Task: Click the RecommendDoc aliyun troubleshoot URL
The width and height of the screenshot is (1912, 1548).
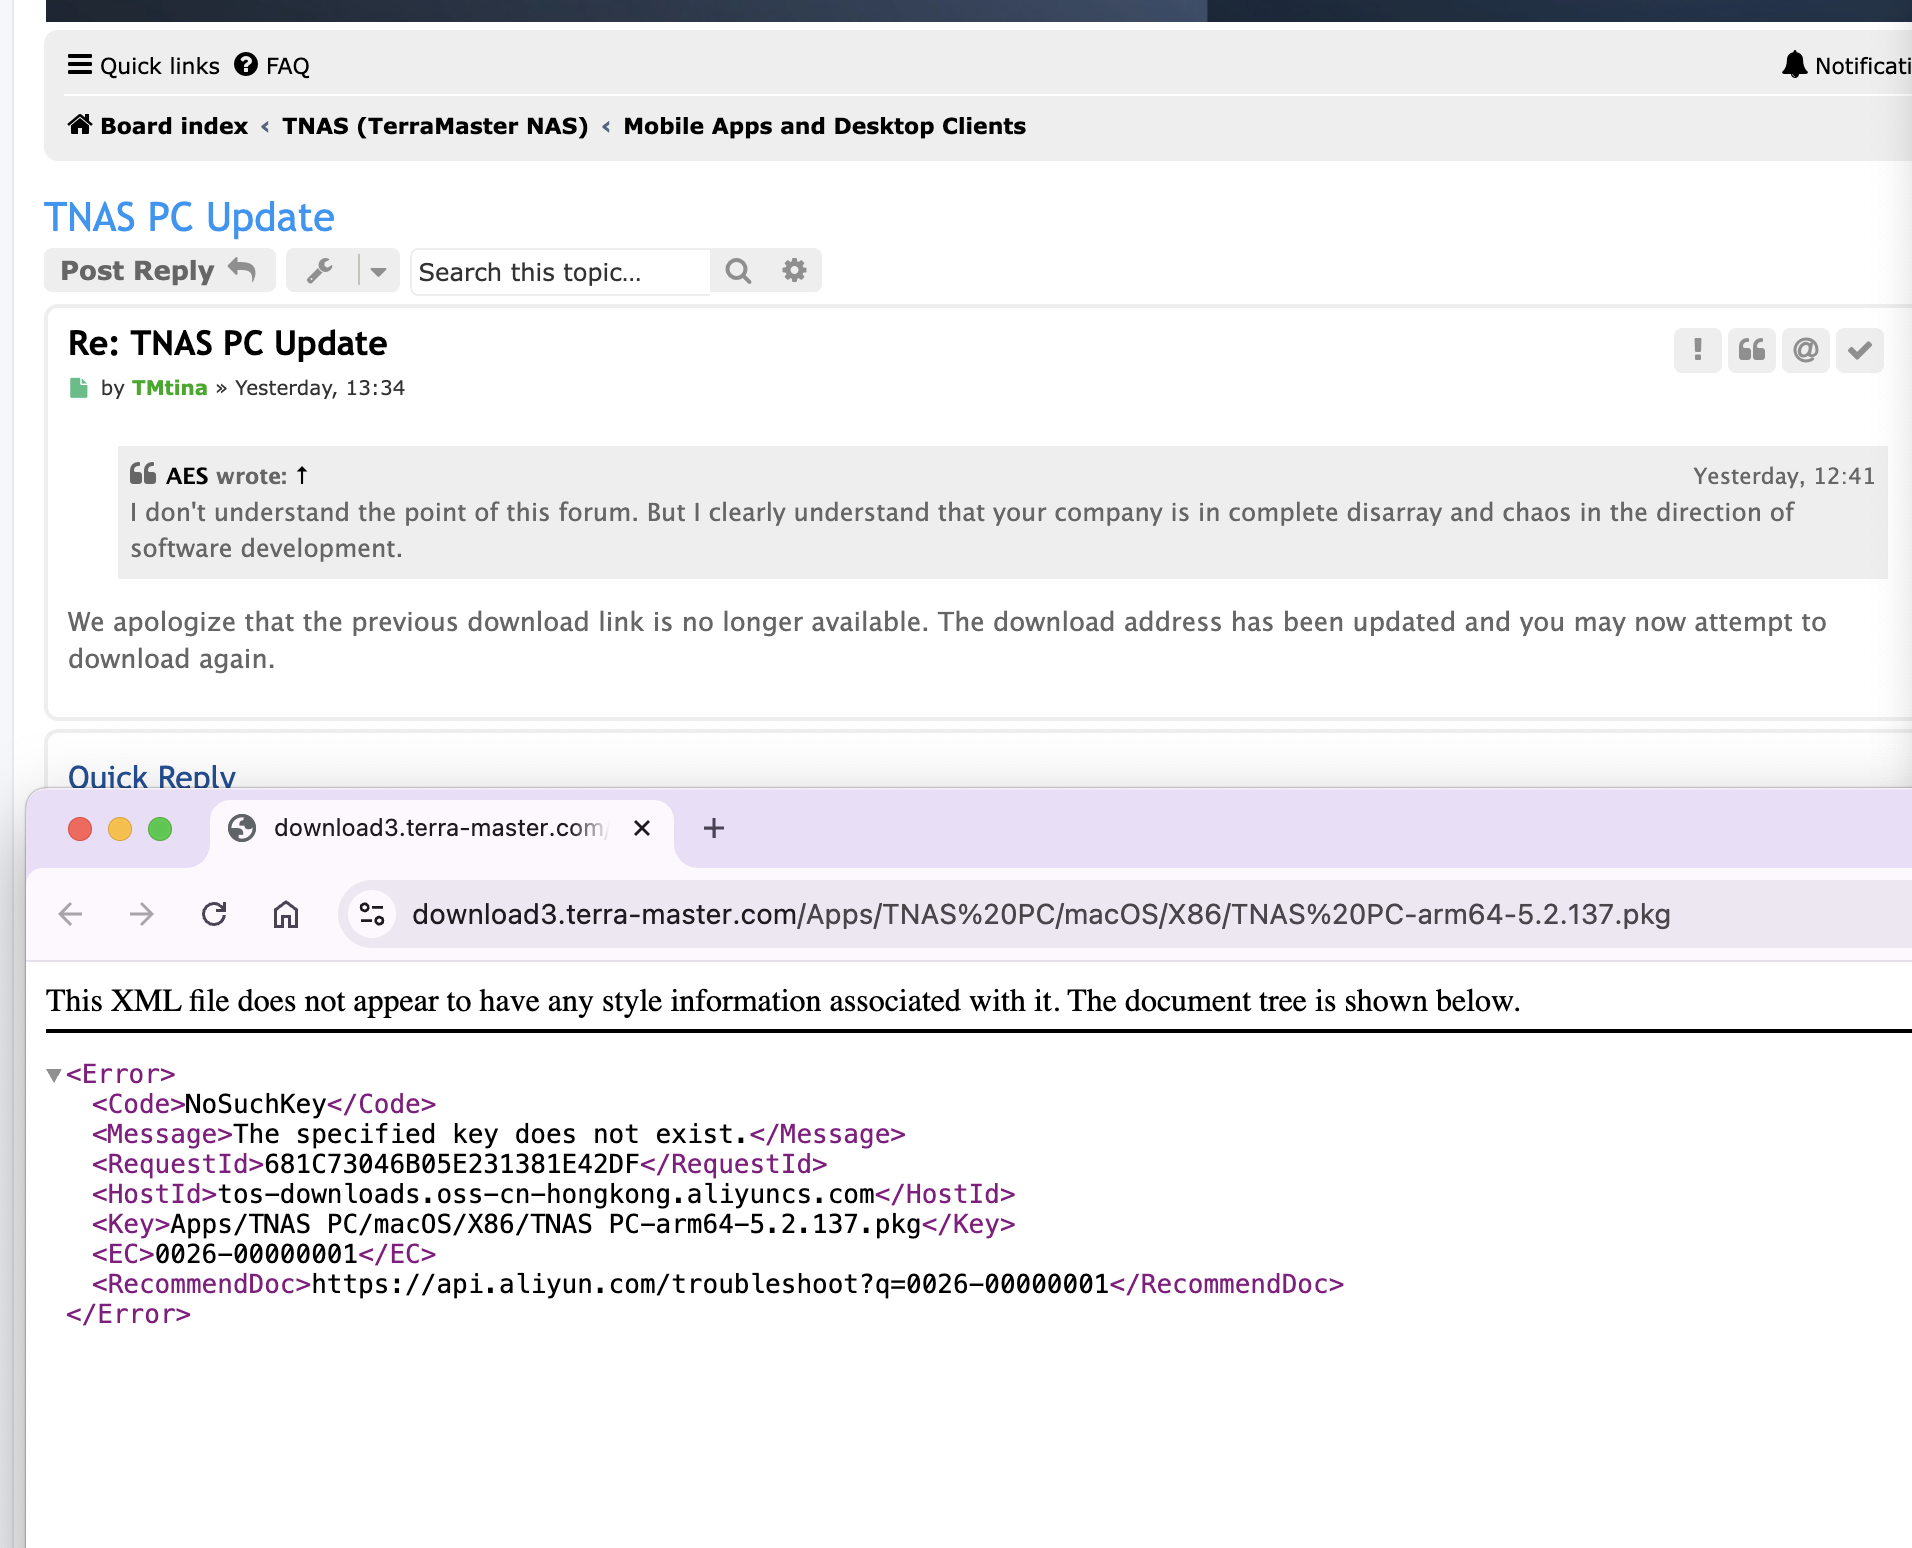Action: [710, 1284]
